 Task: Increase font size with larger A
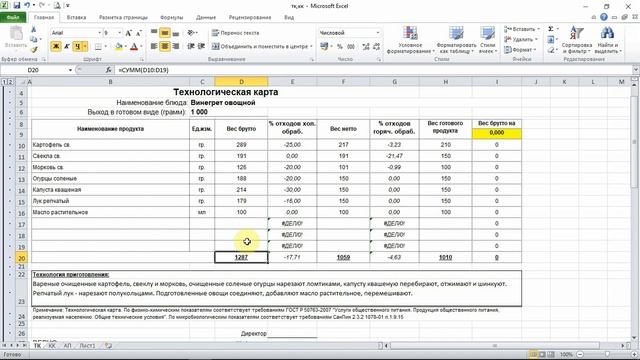point(129,33)
